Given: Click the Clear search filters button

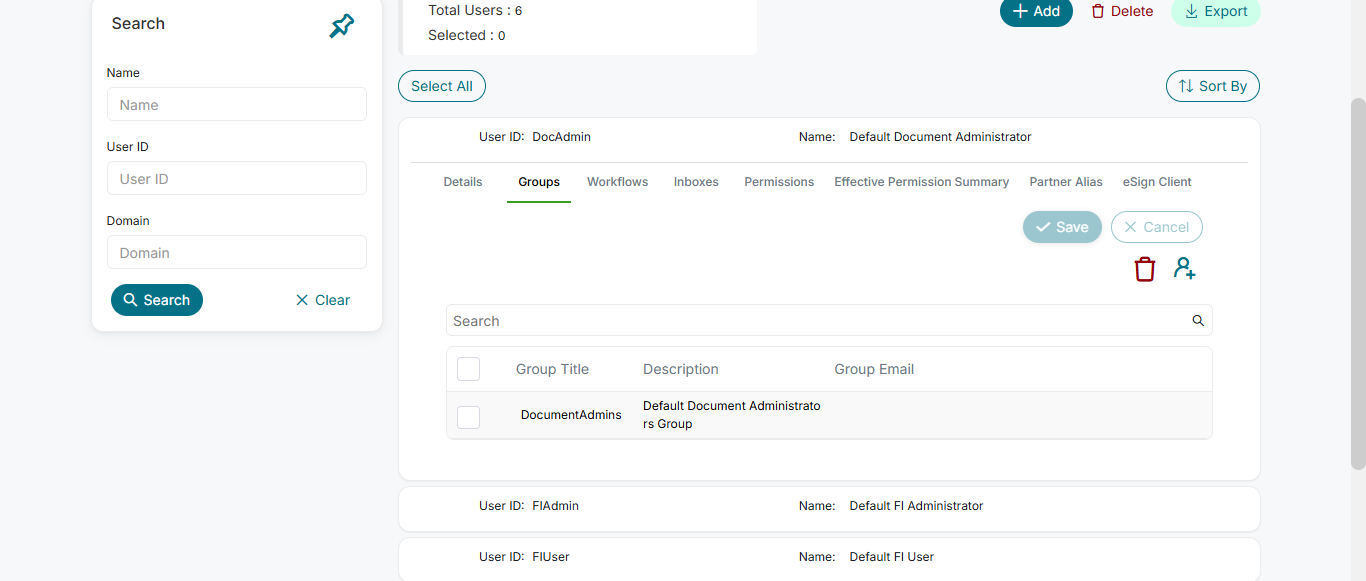Looking at the screenshot, I should coord(322,300).
